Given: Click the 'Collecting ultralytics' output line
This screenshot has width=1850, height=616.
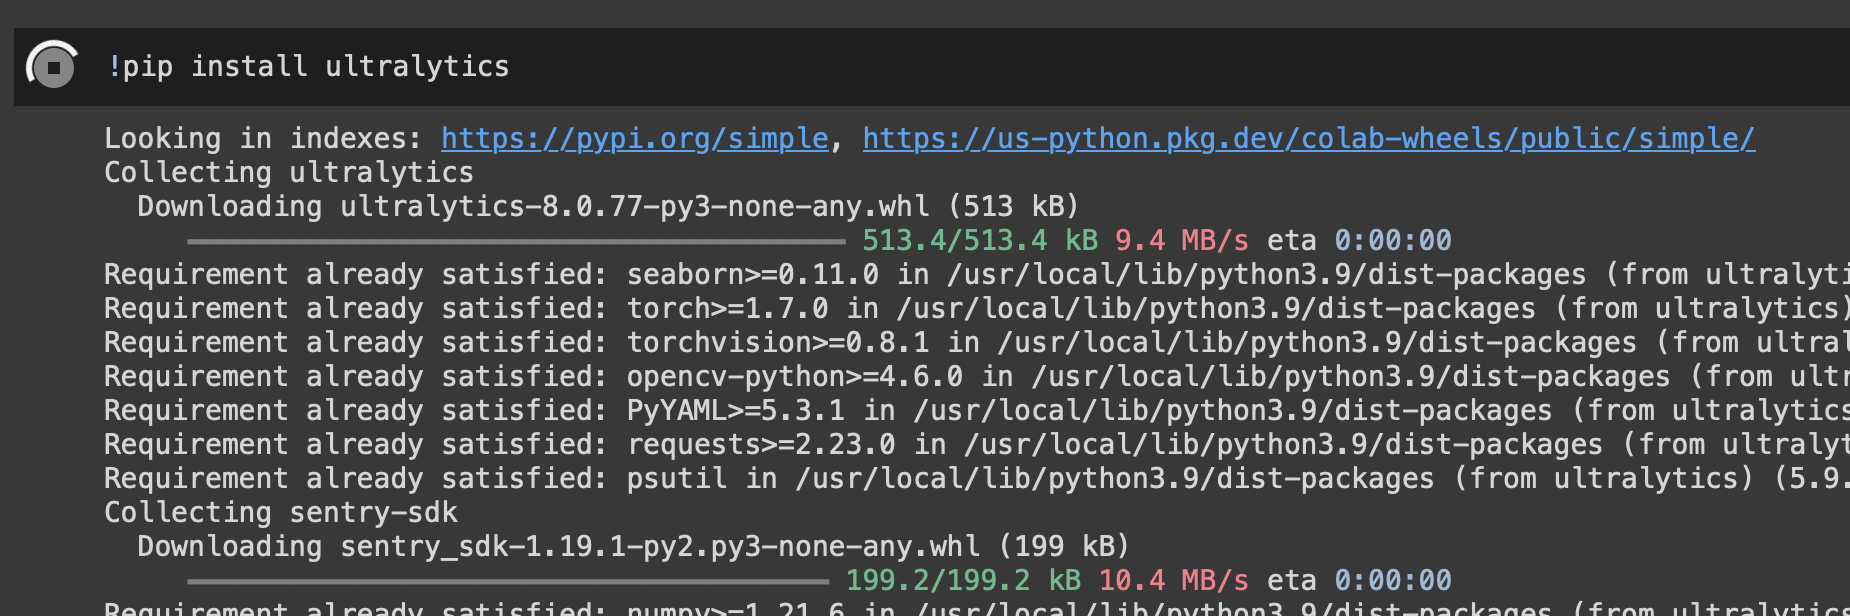Looking at the screenshot, I should [289, 173].
